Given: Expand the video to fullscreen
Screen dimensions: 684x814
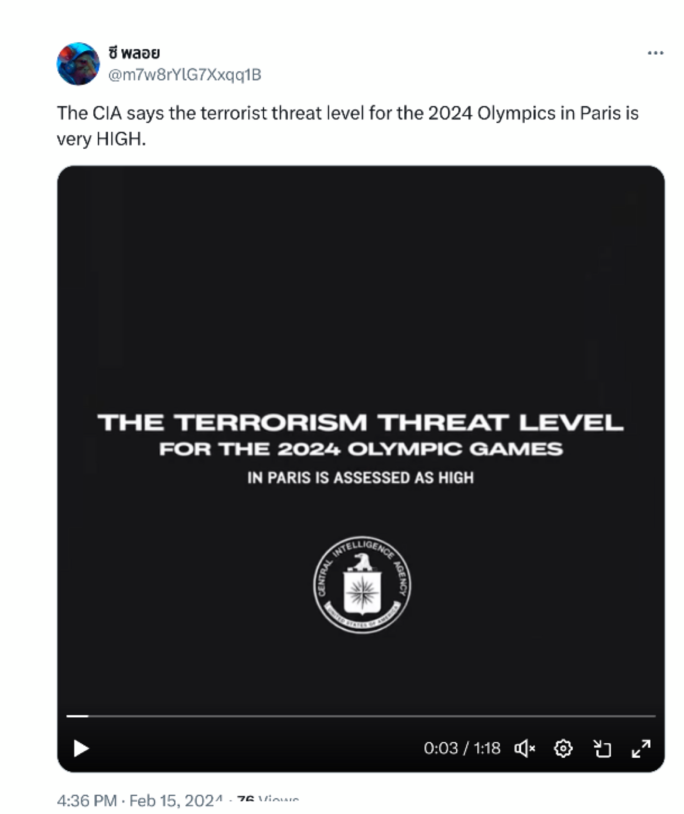Looking at the screenshot, I should pos(641,748).
